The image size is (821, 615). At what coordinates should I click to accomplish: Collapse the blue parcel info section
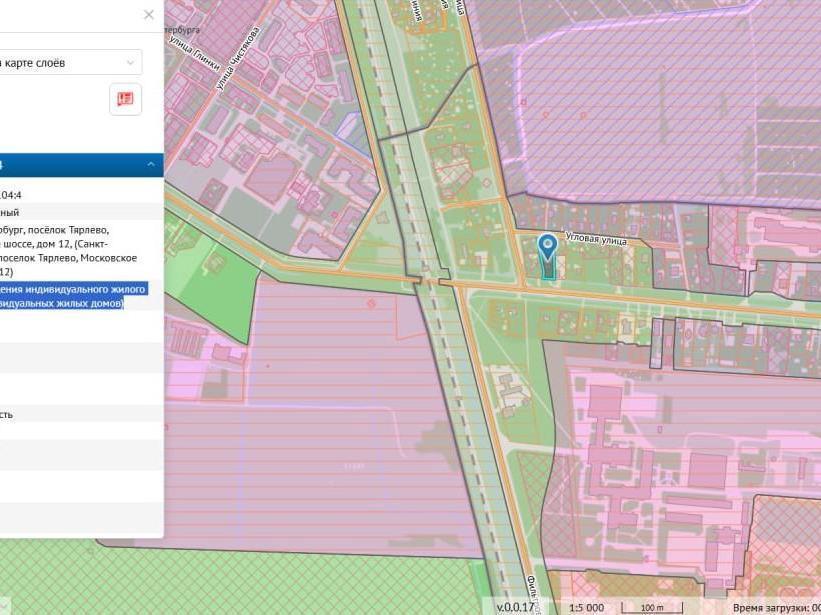click(151, 165)
